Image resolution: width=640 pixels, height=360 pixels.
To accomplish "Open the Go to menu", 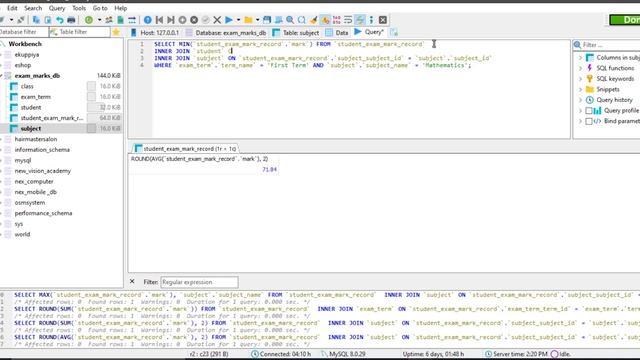I will (100, 8).
